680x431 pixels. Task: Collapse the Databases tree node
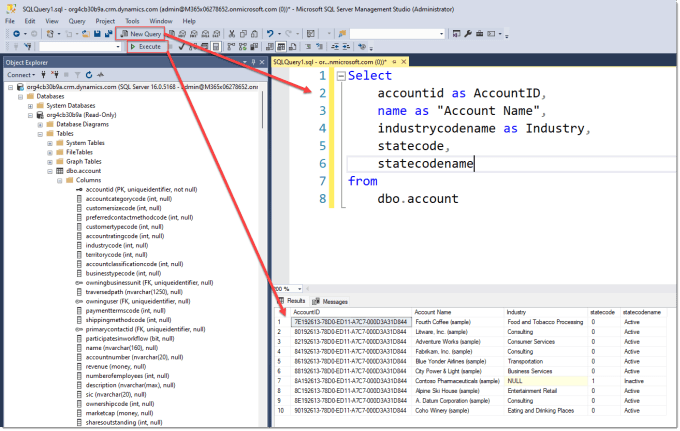coord(20,96)
